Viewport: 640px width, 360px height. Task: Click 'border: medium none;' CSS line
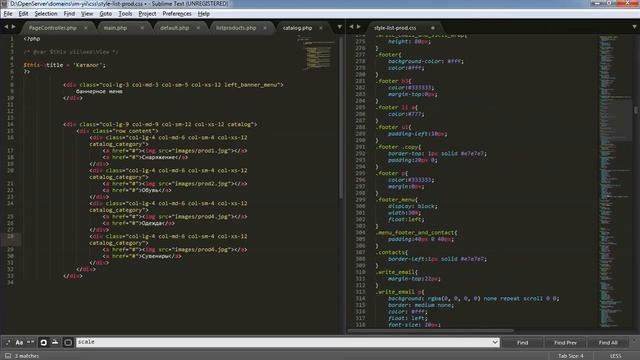pos(420,305)
